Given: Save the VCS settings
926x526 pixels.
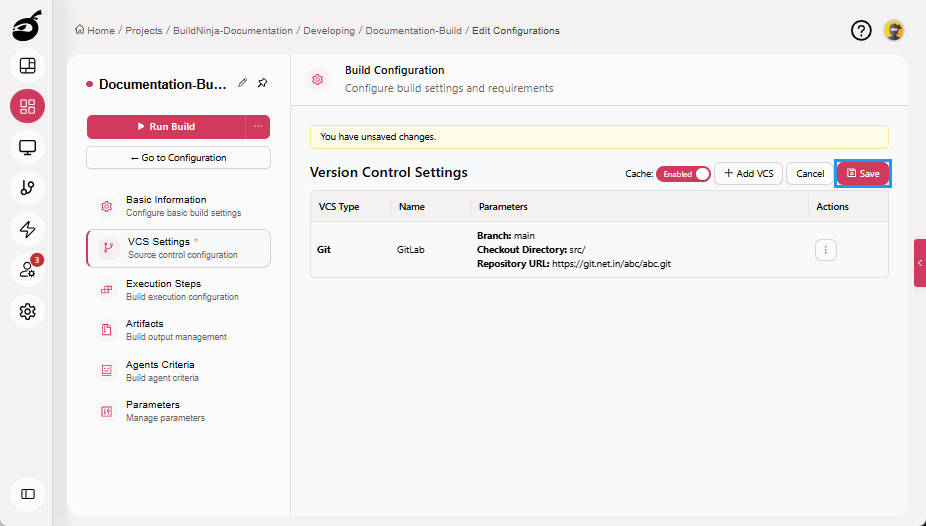Looking at the screenshot, I should pyautogui.click(x=863, y=174).
